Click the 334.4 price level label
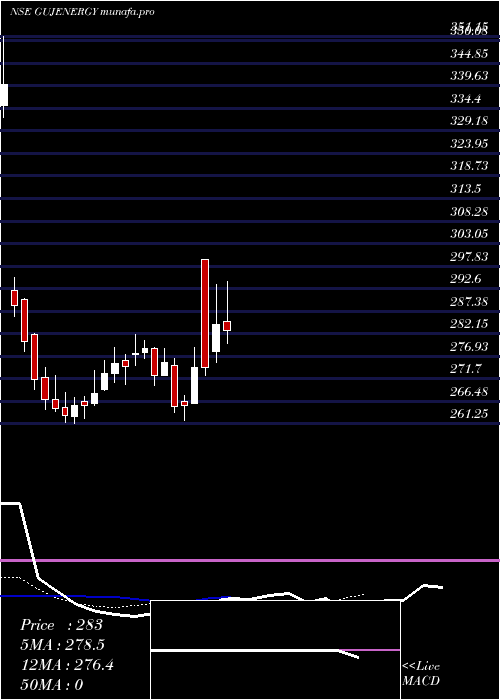Viewport: 500px width, 700px height. pos(466,99)
